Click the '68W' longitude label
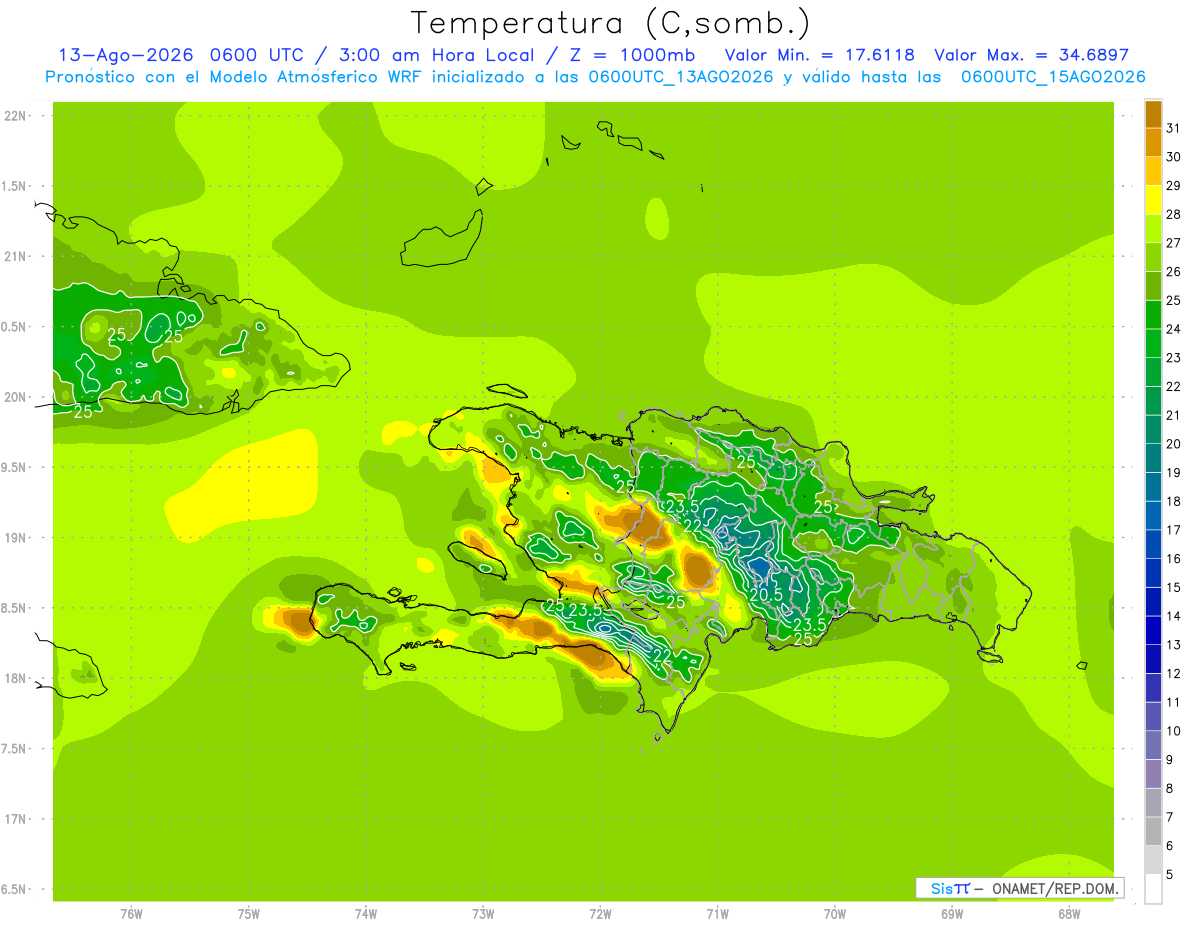The height and width of the screenshot is (927, 1200). (1069, 914)
